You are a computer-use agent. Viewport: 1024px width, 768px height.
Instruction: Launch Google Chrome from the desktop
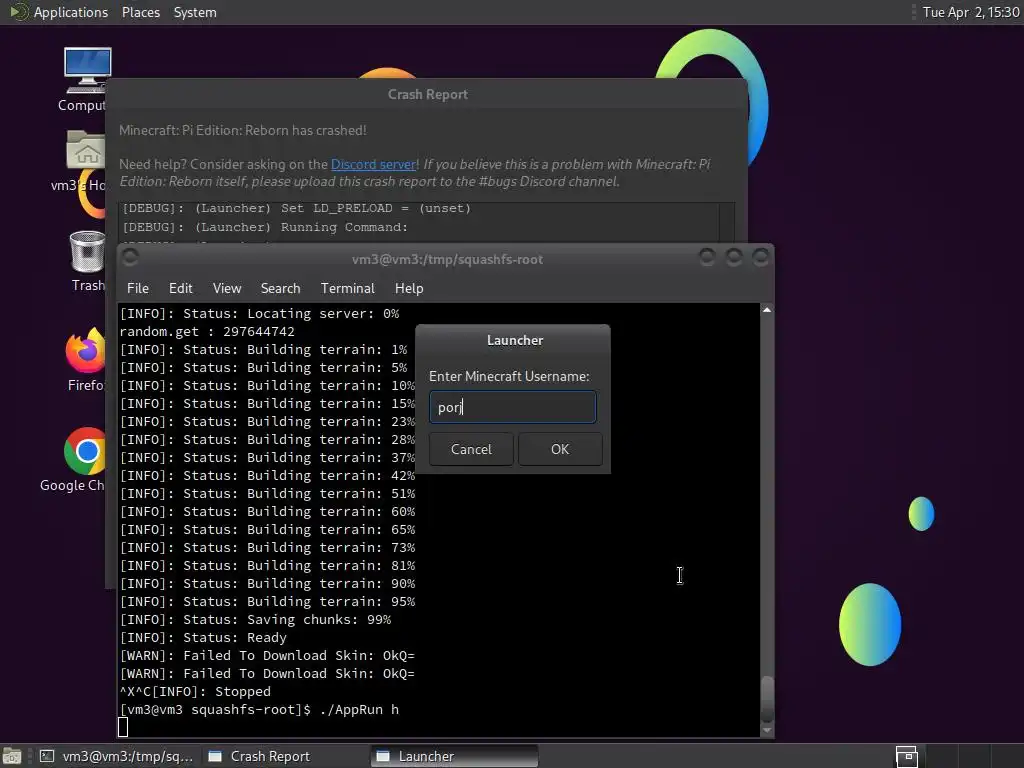(x=85, y=451)
